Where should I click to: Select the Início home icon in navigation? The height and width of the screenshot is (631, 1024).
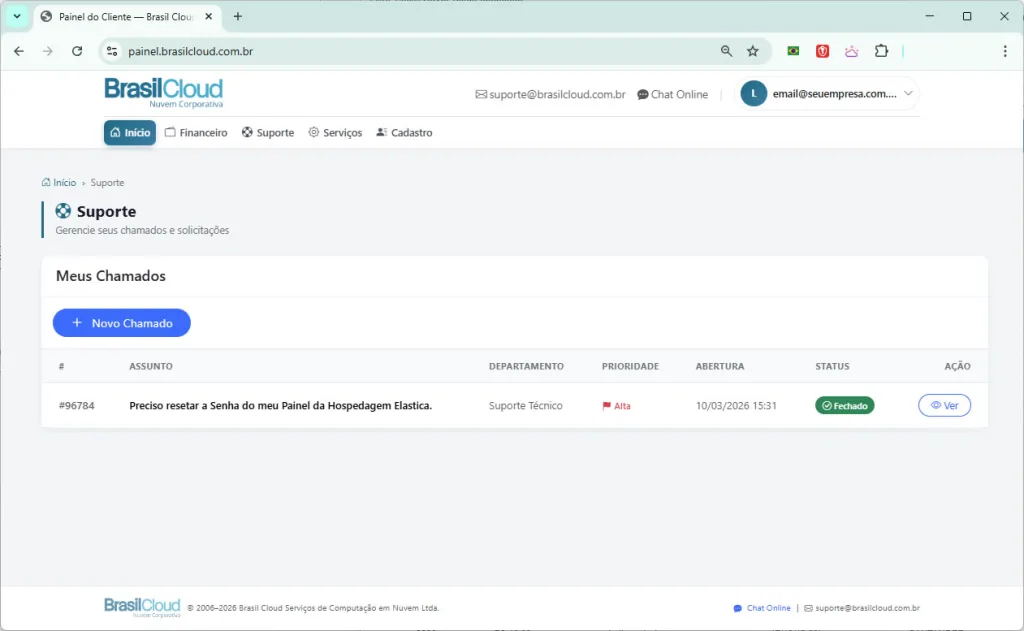pos(117,131)
